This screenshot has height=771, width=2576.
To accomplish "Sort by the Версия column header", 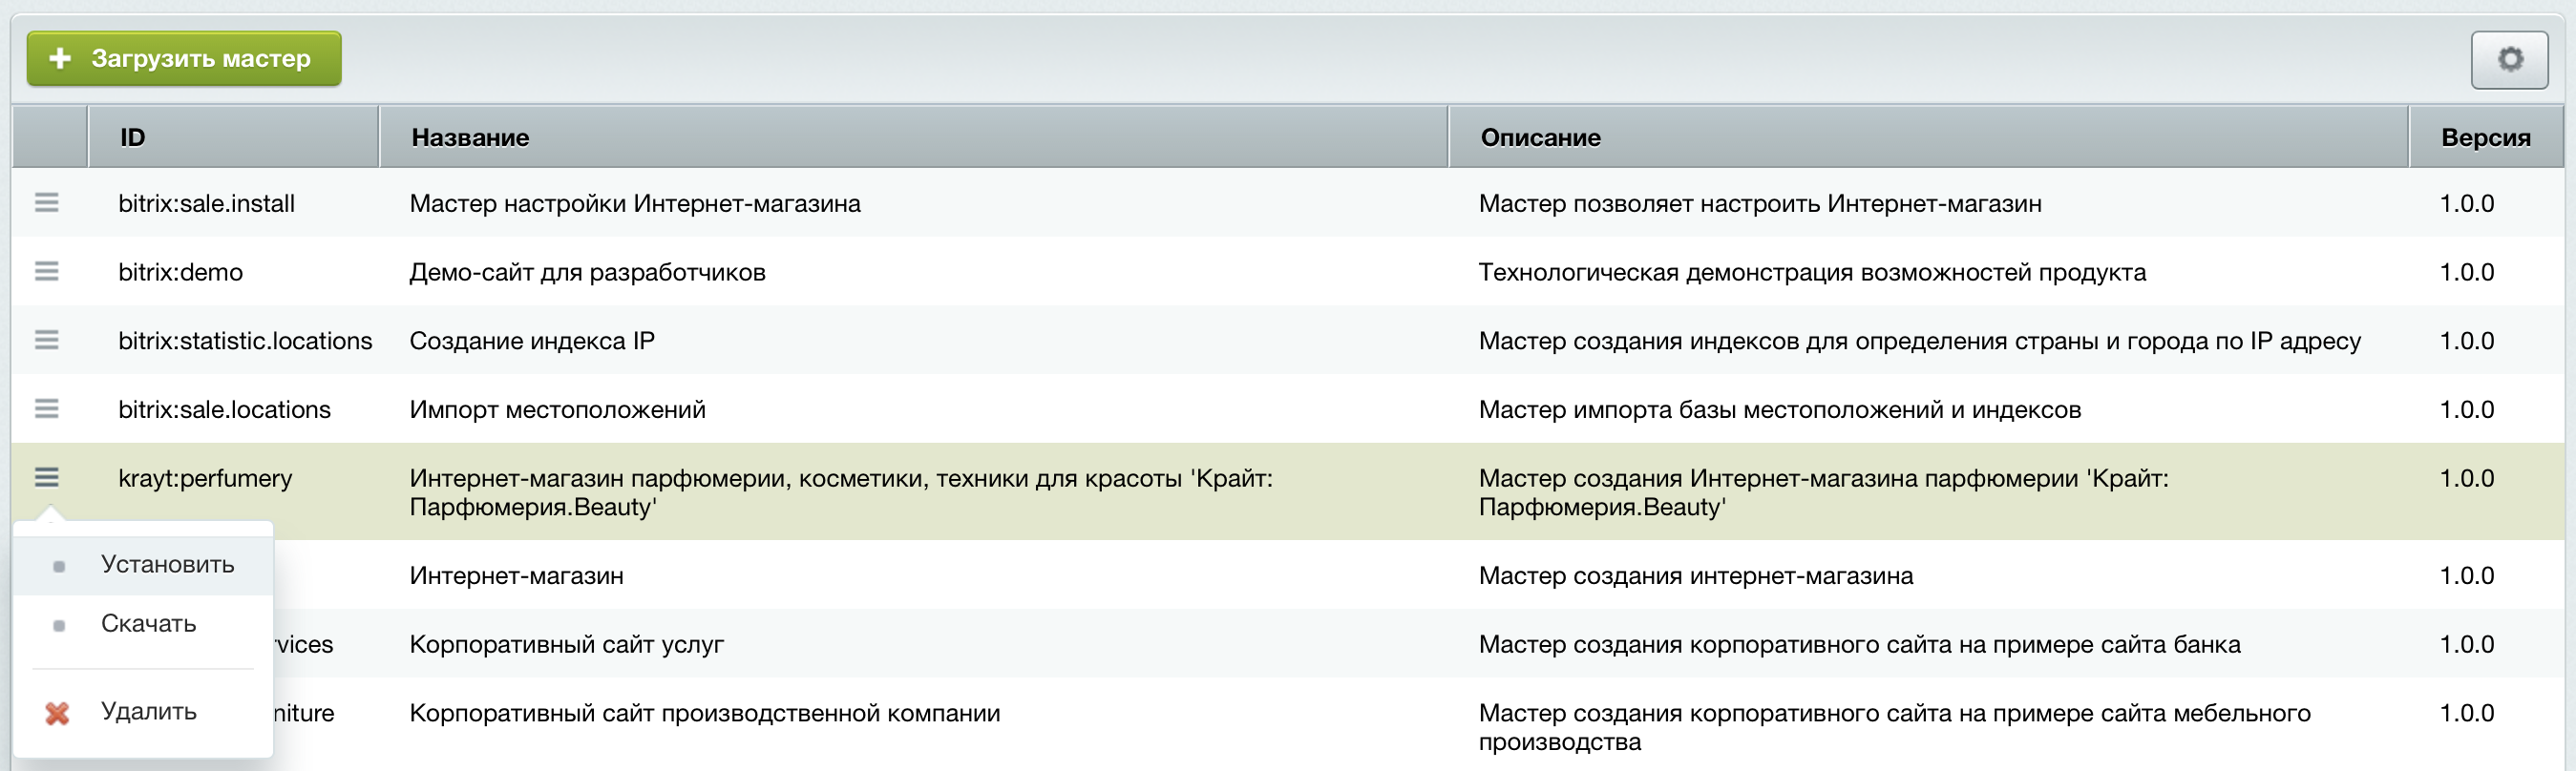I will [x=2486, y=137].
